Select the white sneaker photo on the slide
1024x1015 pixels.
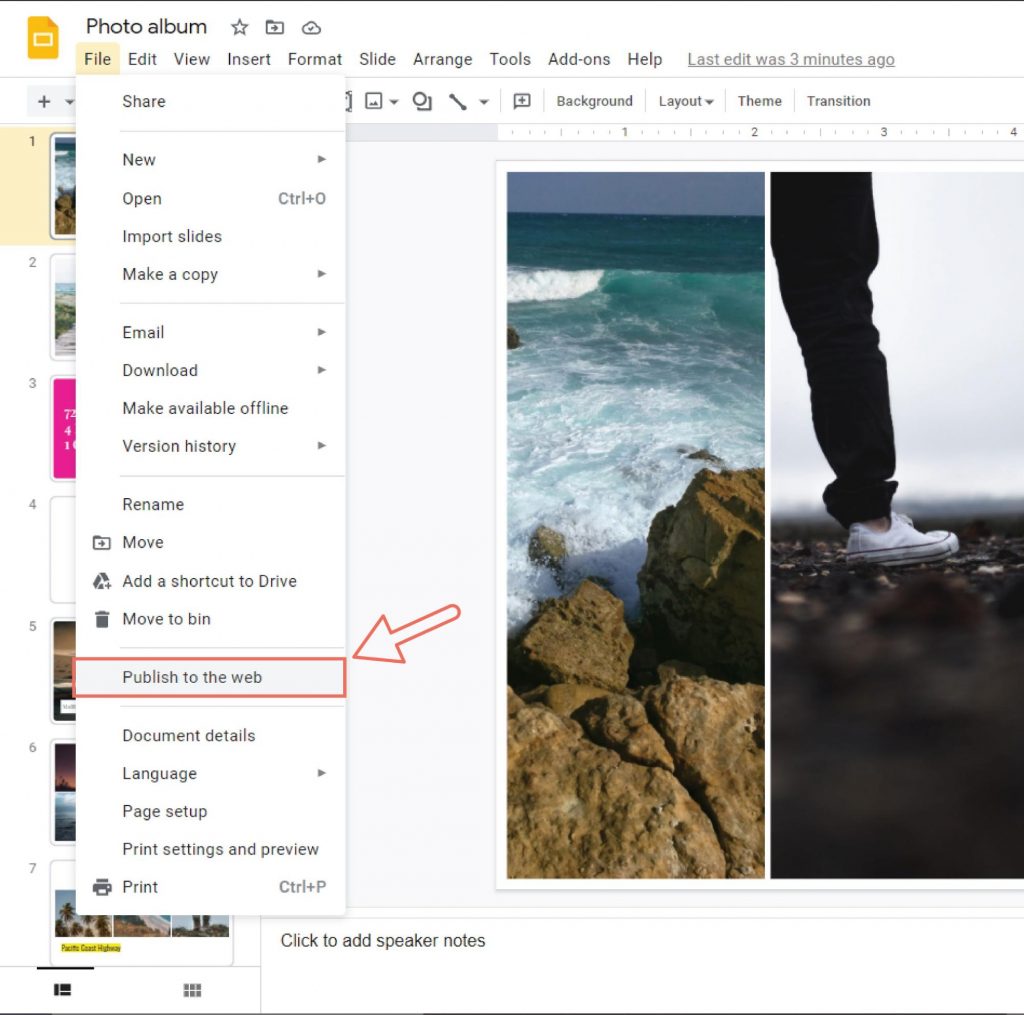point(897,524)
